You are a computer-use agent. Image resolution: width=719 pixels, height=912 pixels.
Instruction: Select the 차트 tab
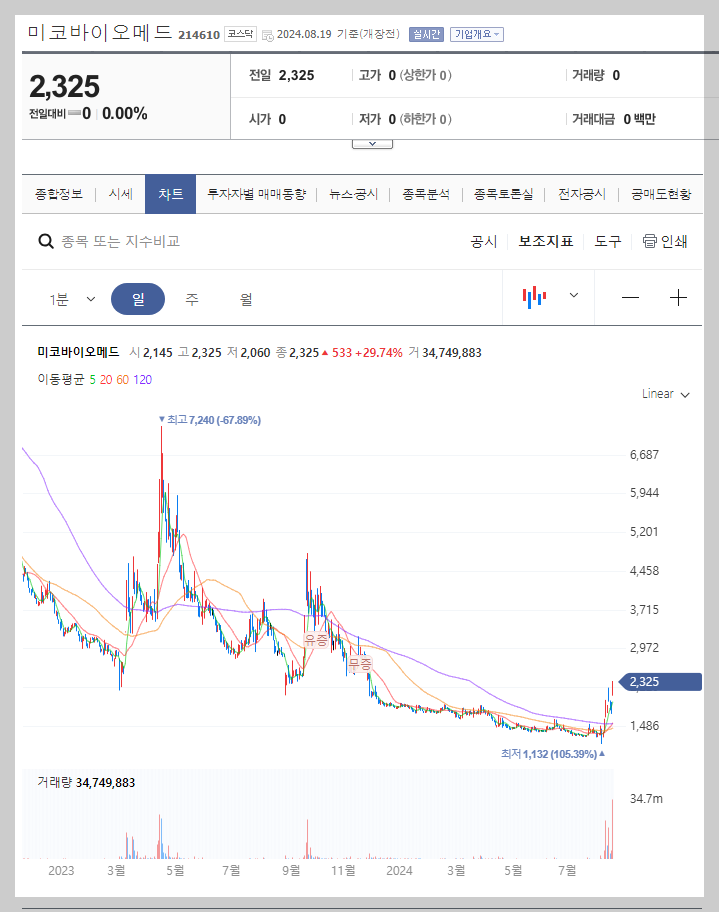[x=170, y=194]
